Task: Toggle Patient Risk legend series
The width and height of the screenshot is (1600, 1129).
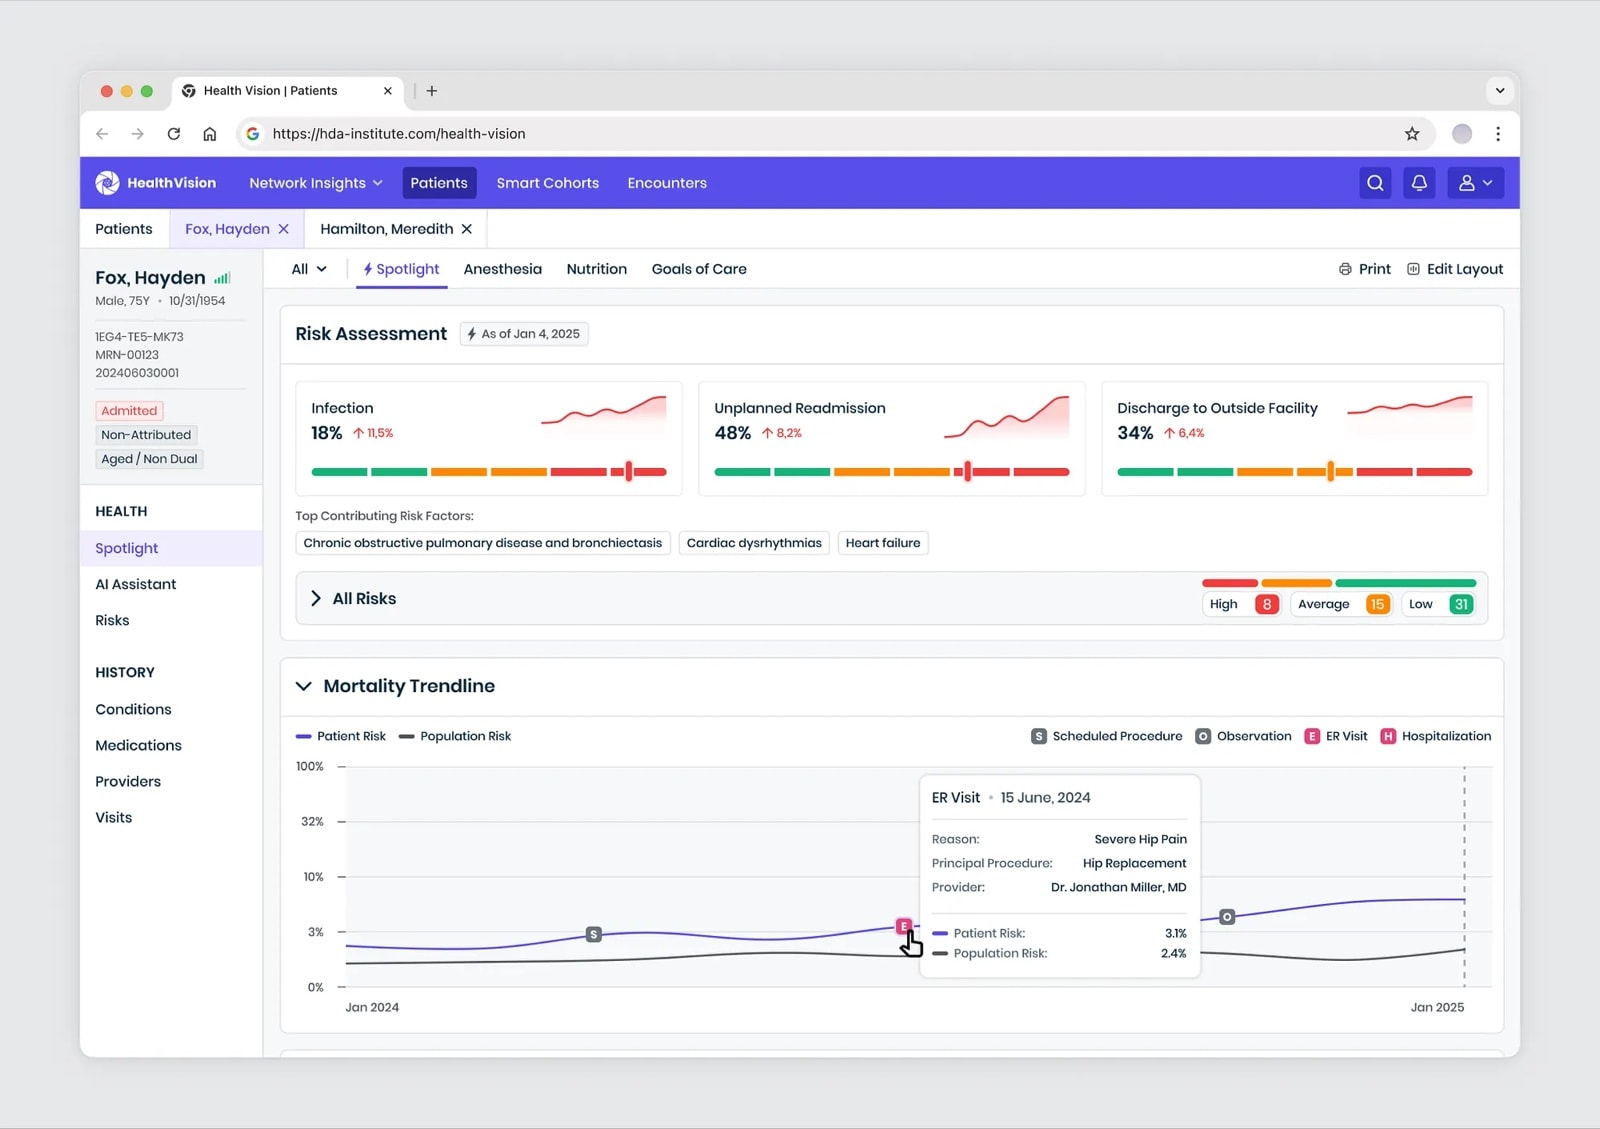Action: pos(341,736)
